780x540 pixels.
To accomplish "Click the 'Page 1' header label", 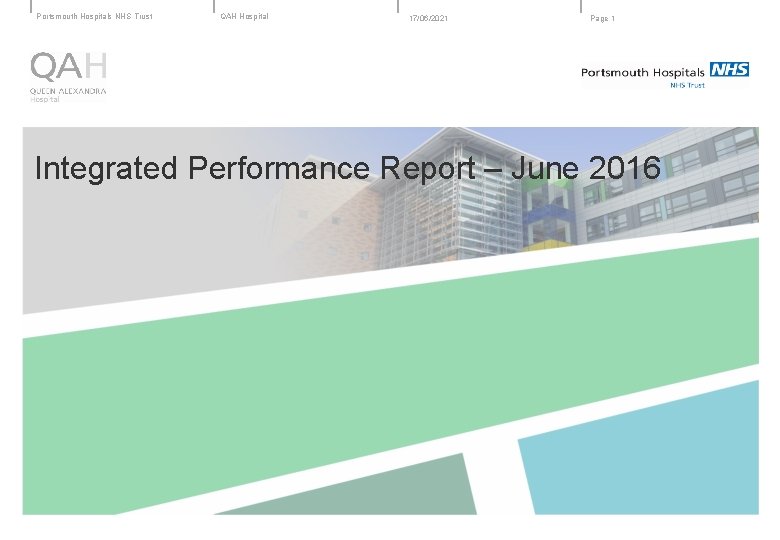I will coord(602,18).
